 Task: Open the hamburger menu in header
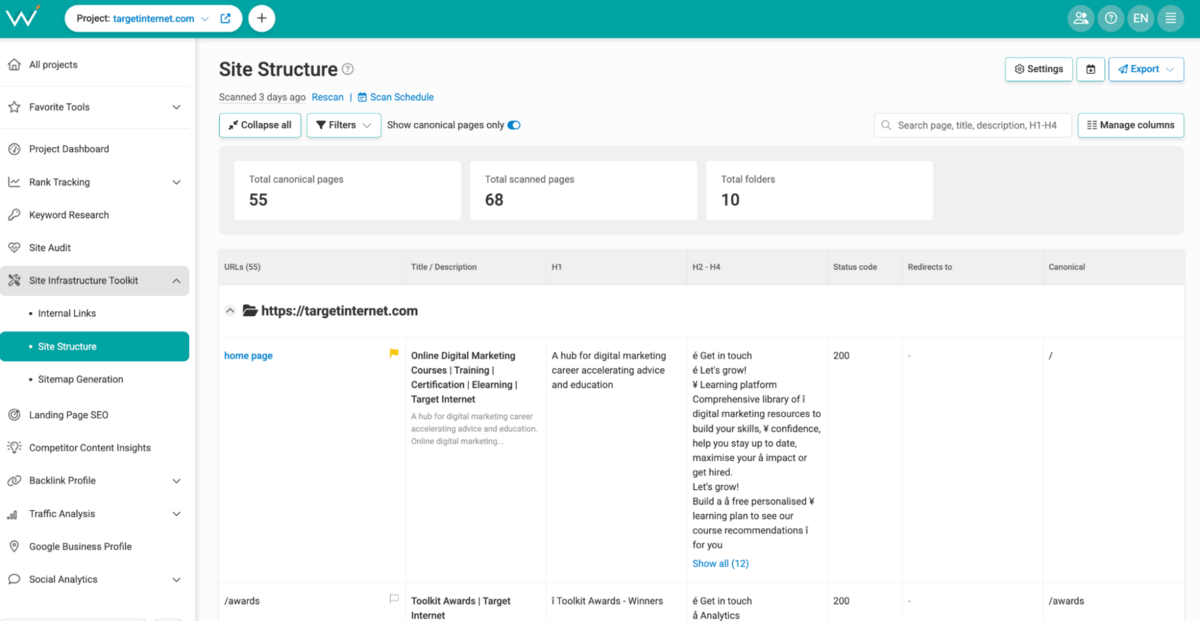1170,18
